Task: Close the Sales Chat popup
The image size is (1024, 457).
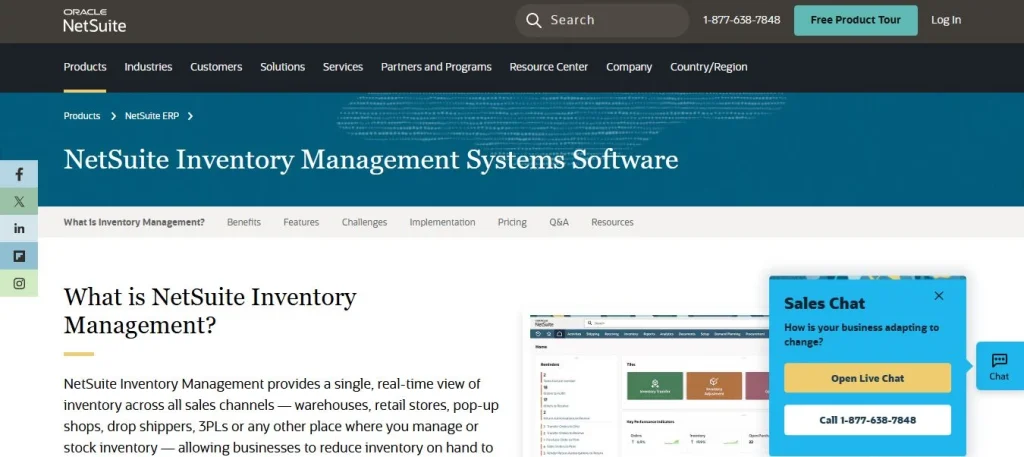Action: pyautogui.click(x=938, y=296)
